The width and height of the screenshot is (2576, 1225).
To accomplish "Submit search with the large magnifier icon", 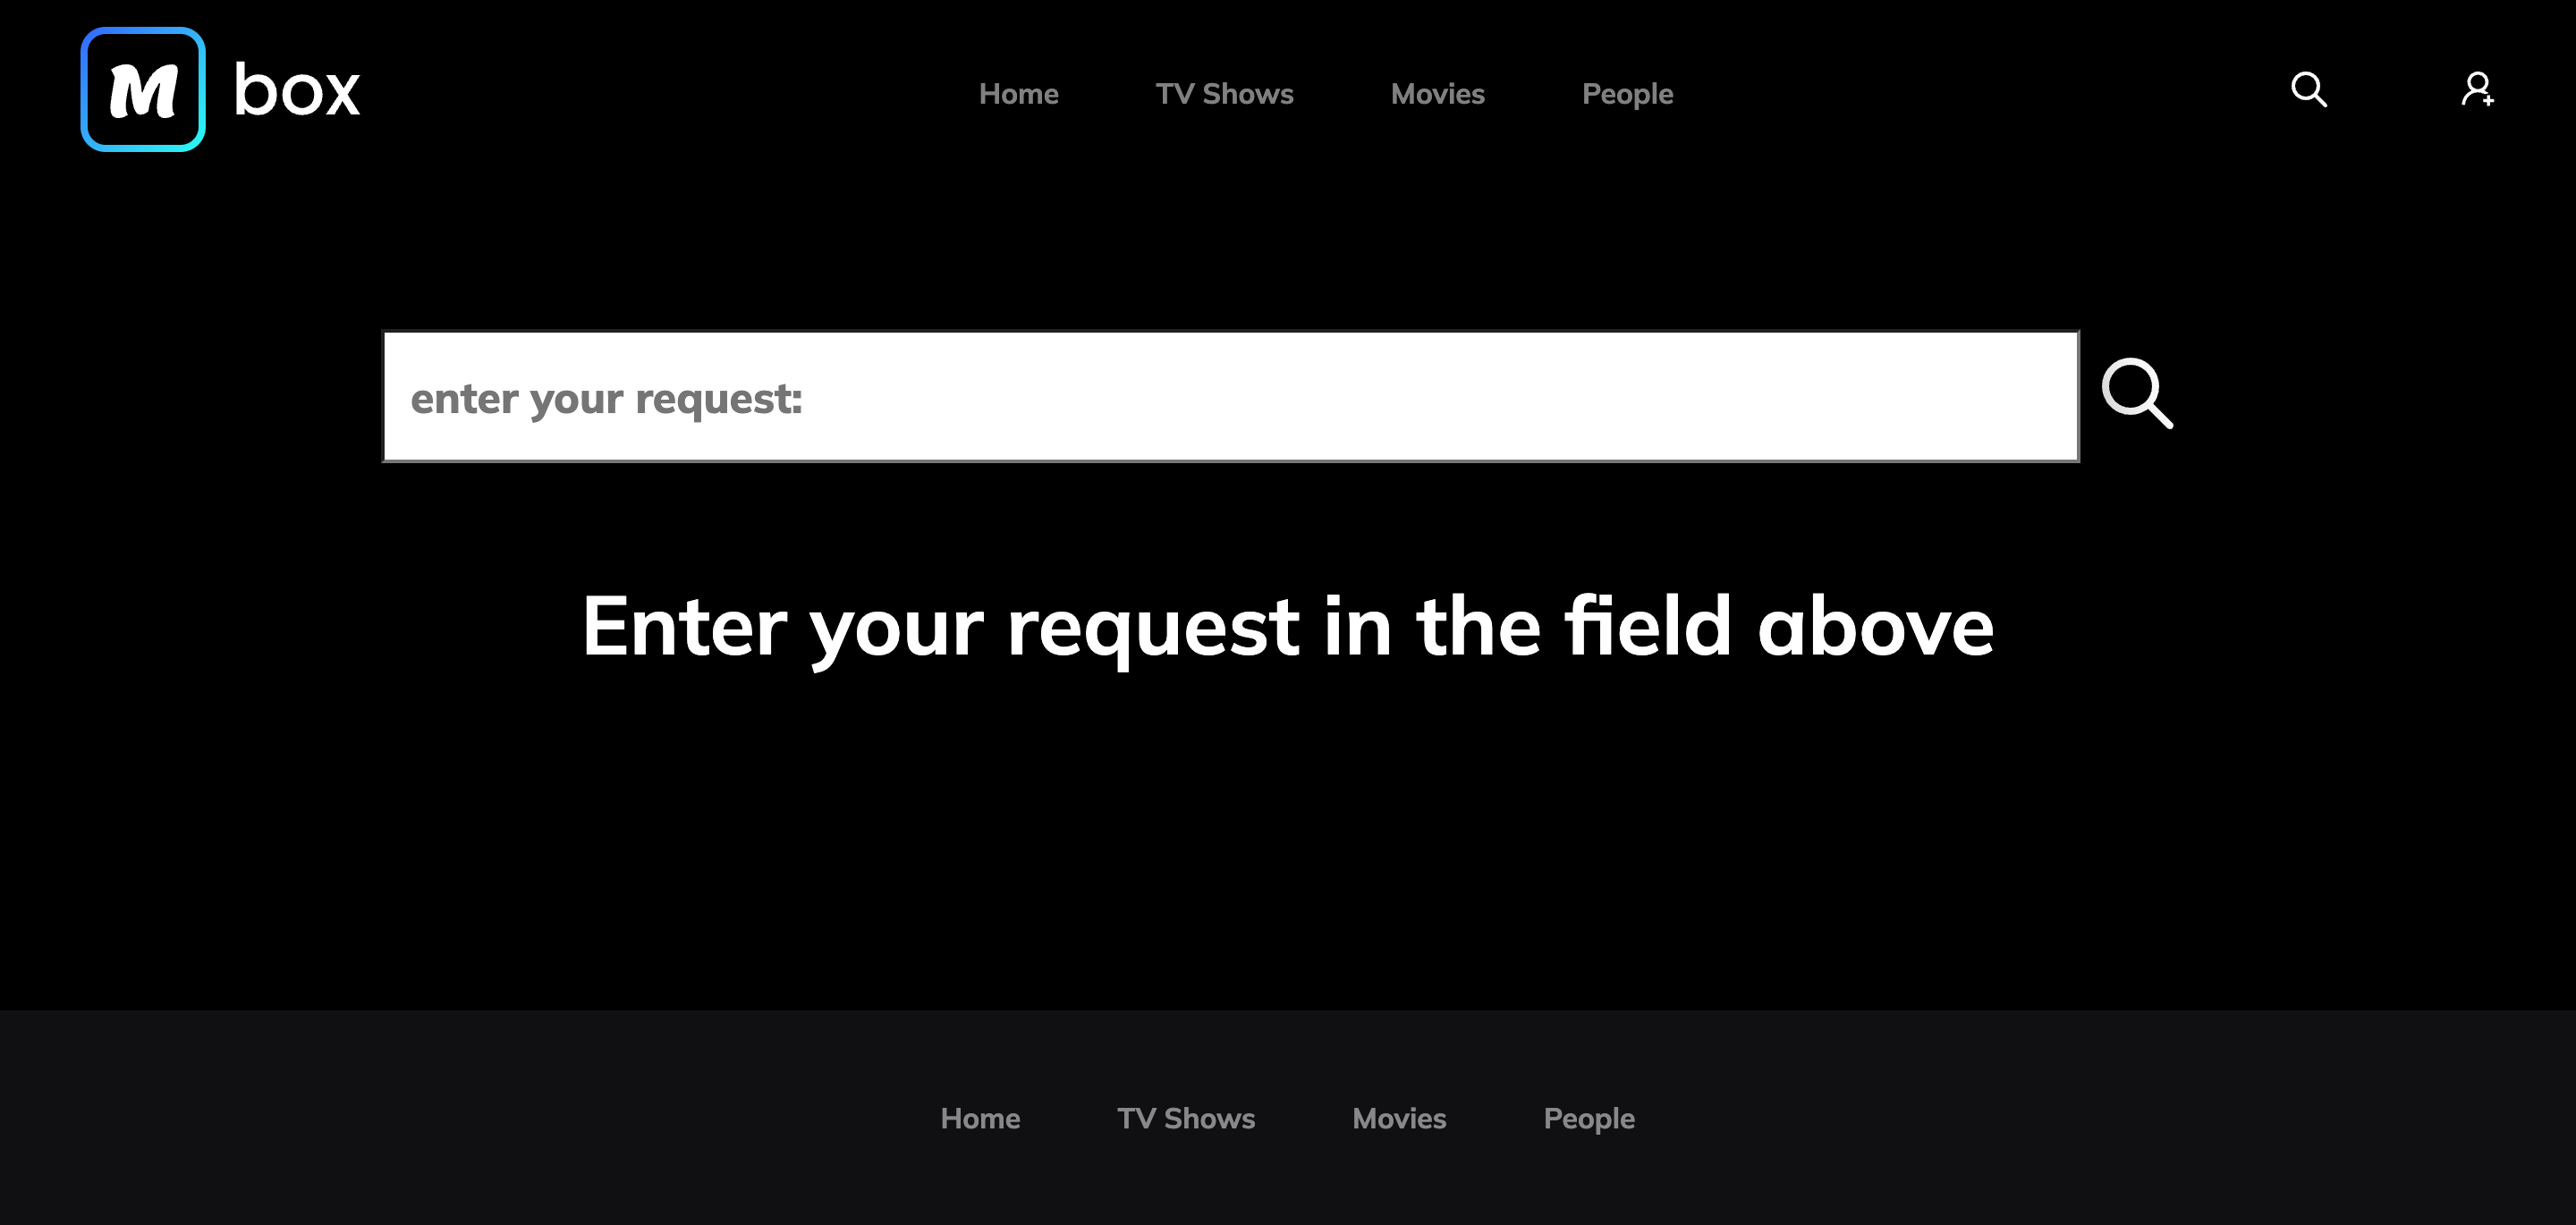I will 2137,393.
